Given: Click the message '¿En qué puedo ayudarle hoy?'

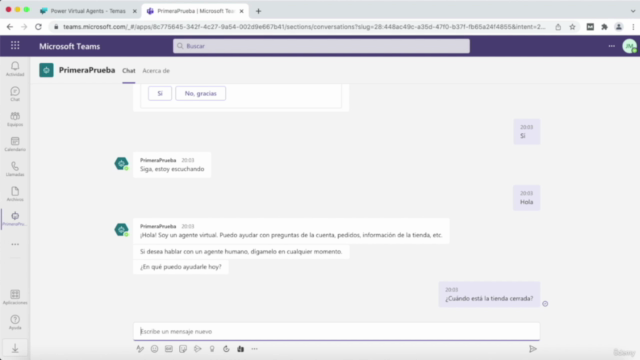Looking at the screenshot, I should point(180,267).
